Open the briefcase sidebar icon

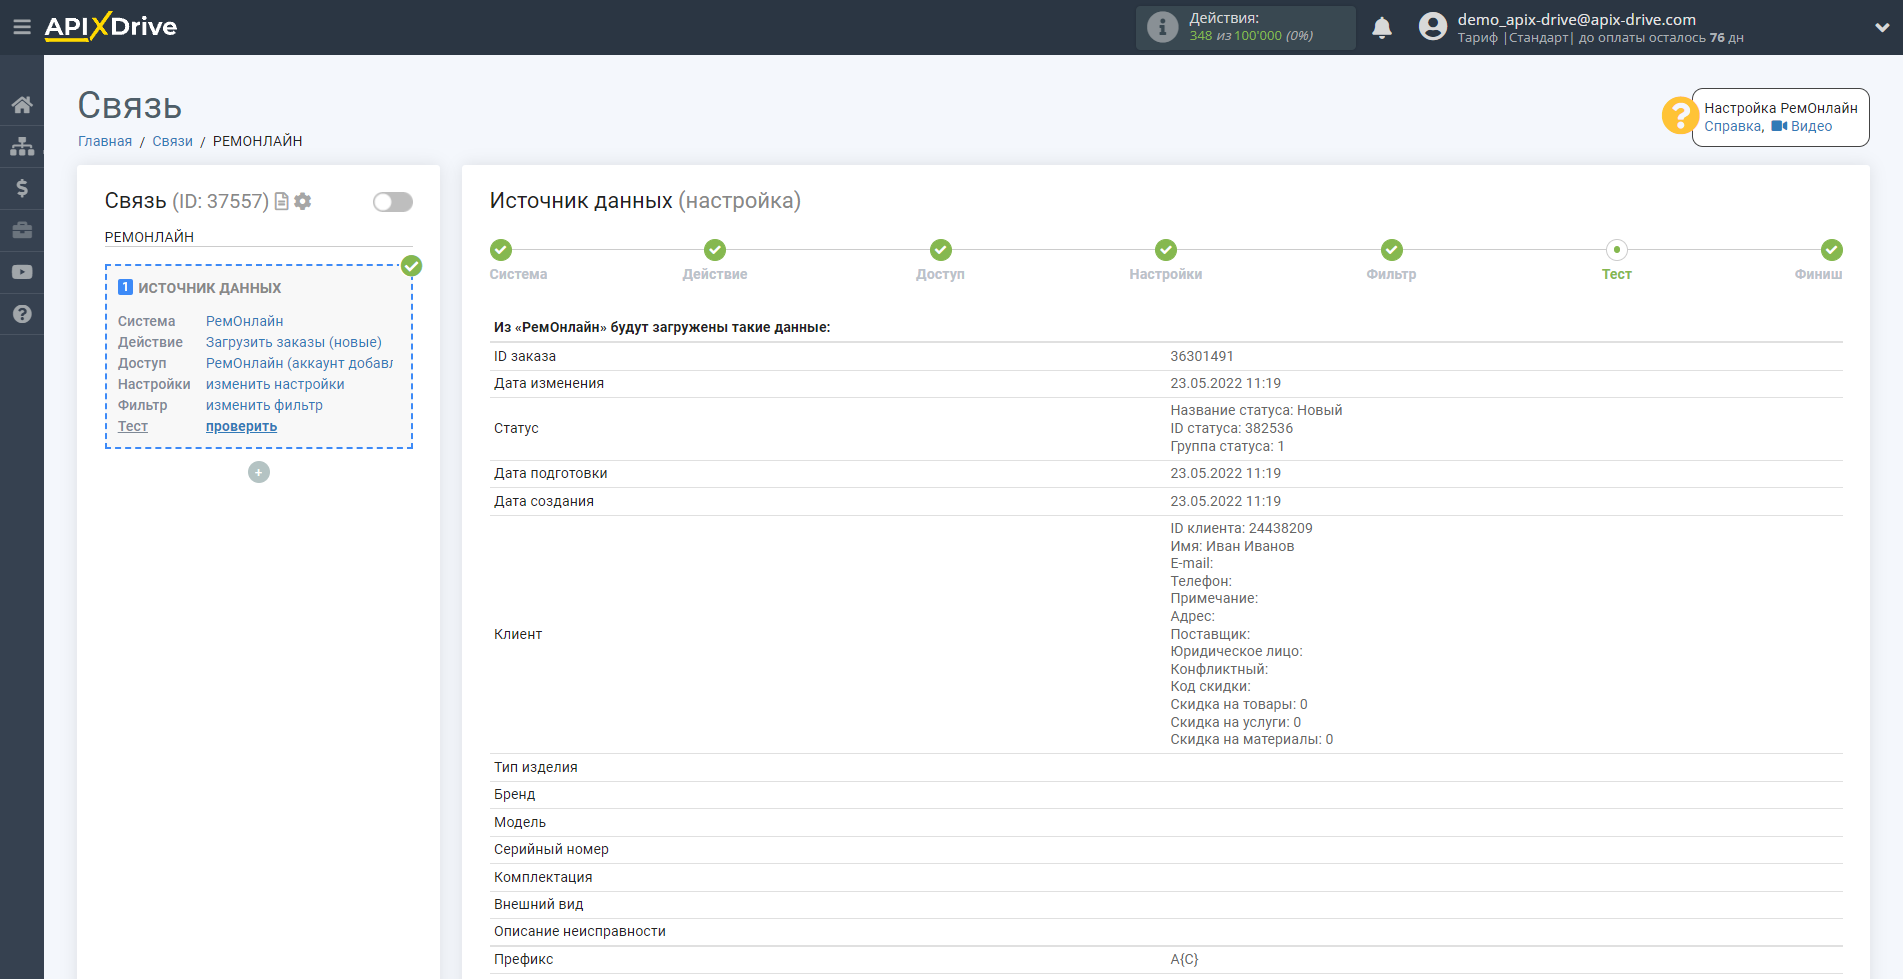22,230
